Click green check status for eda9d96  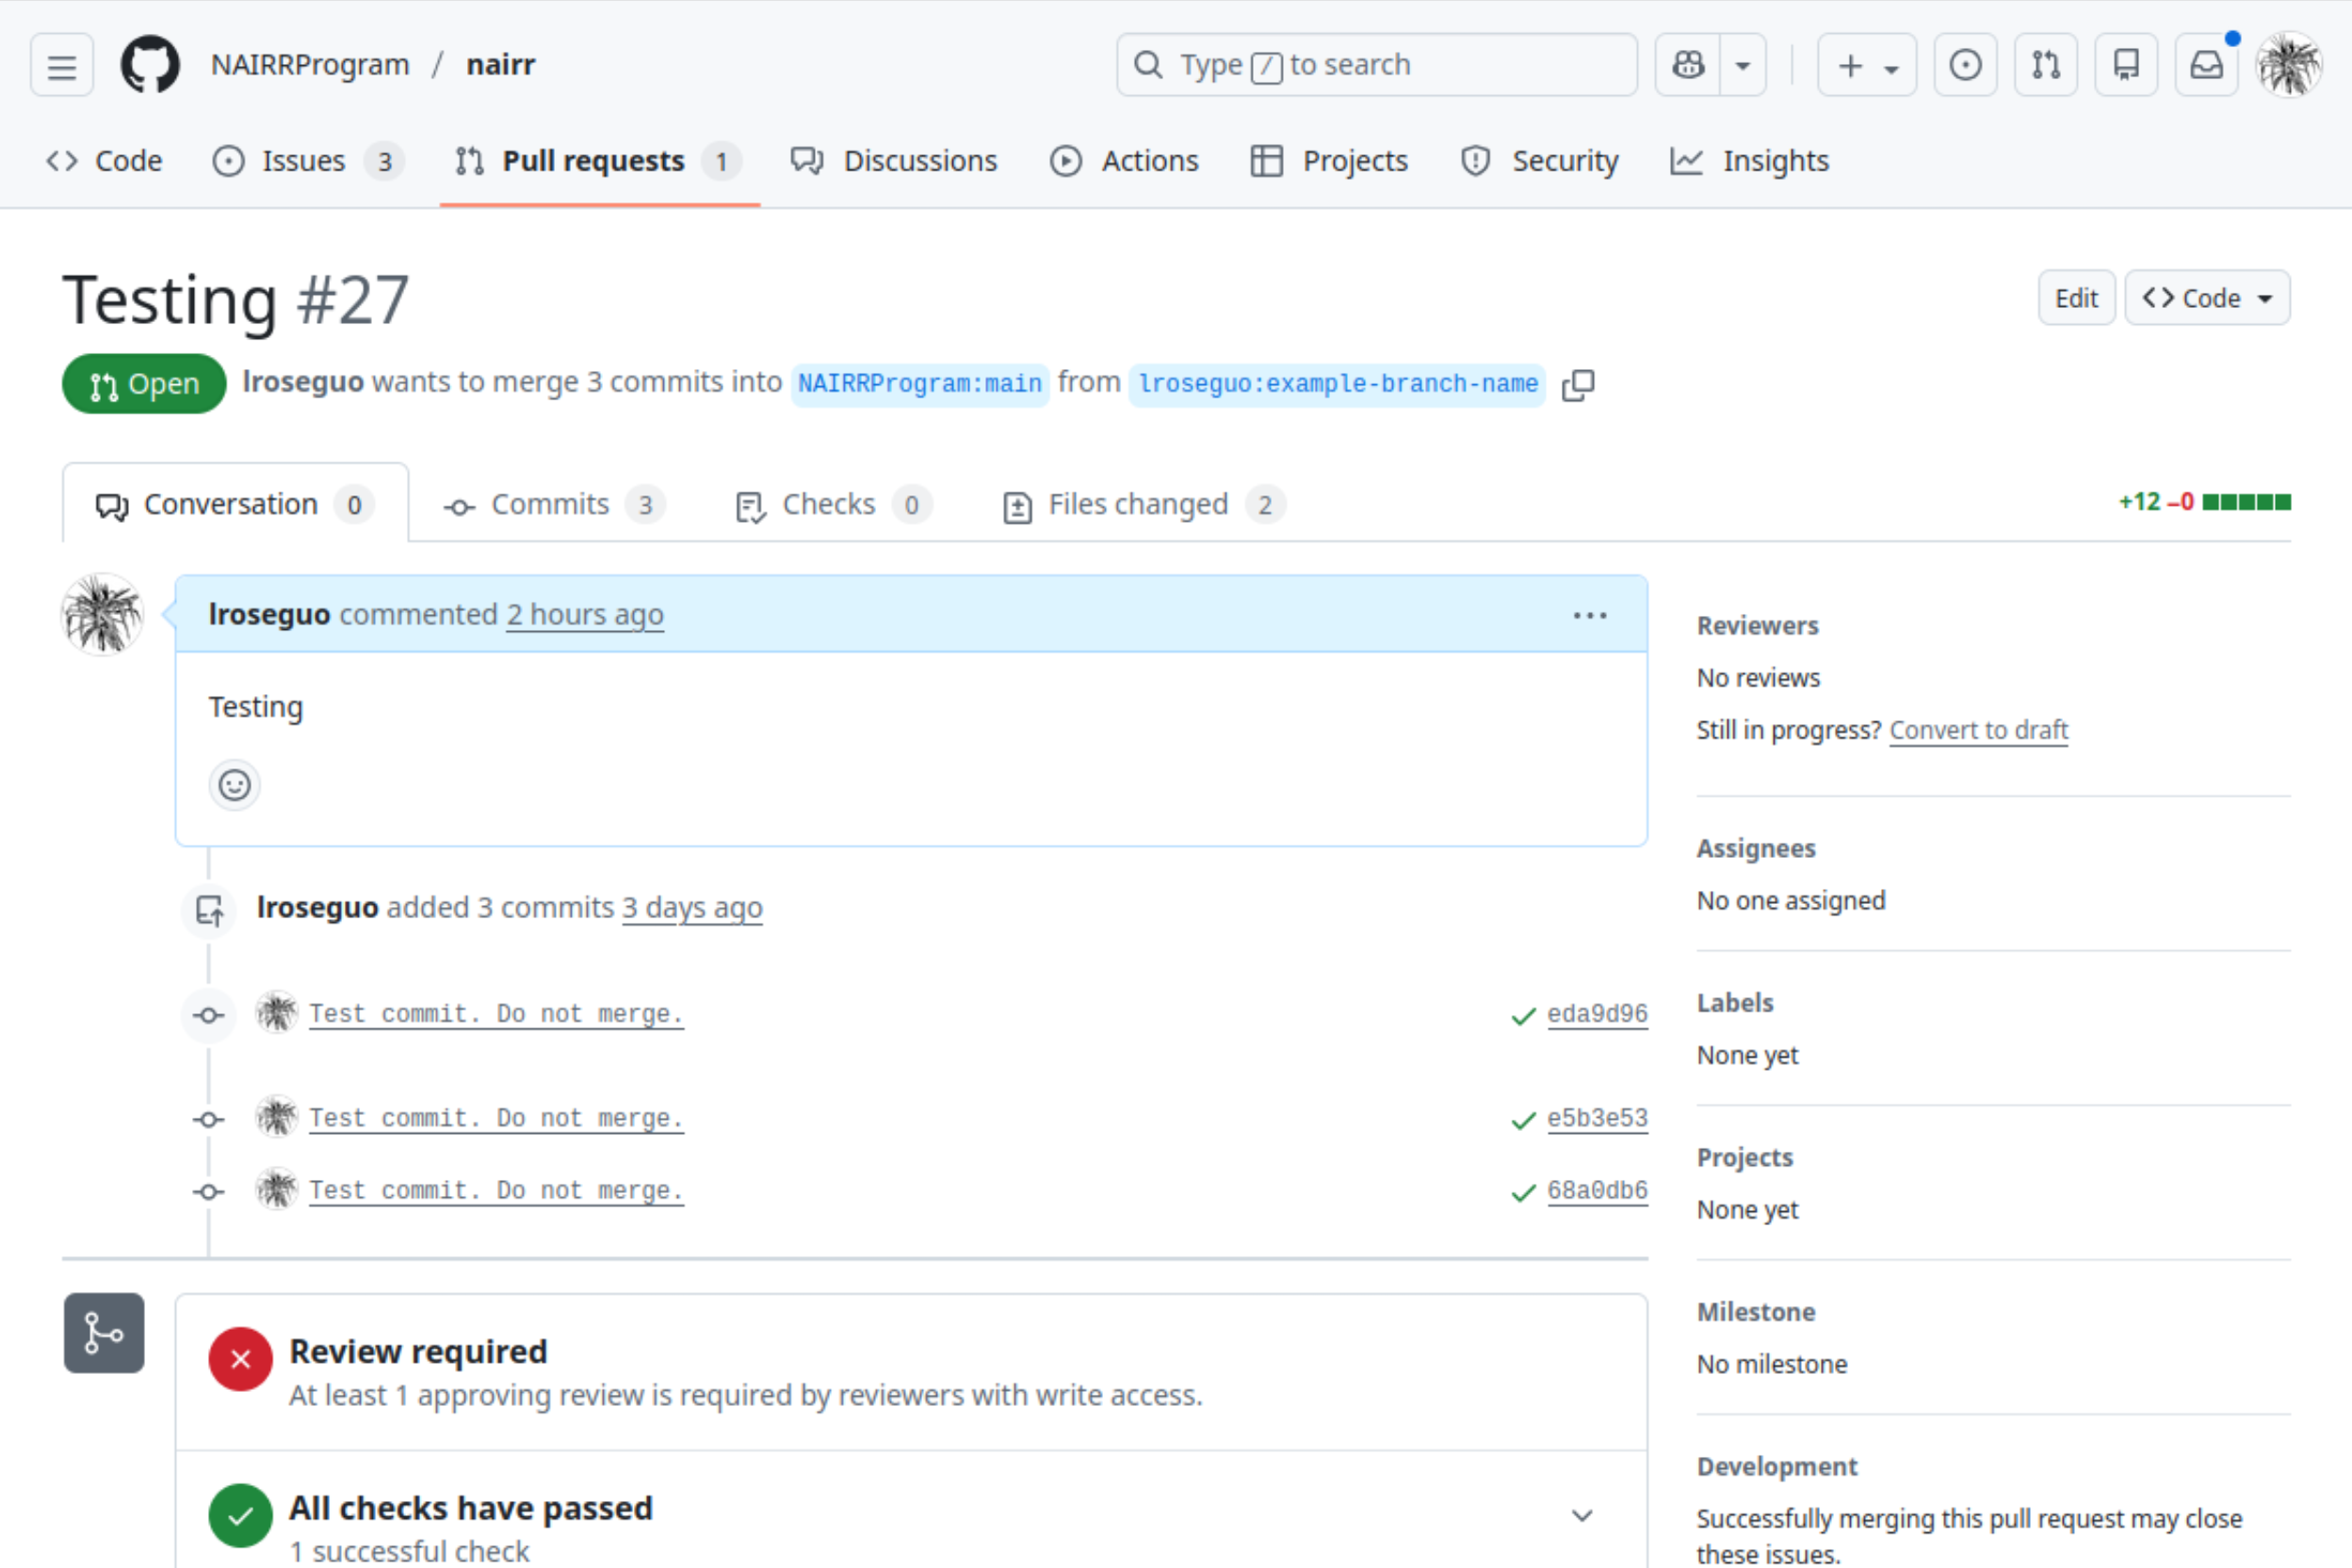click(1523, 1017)
